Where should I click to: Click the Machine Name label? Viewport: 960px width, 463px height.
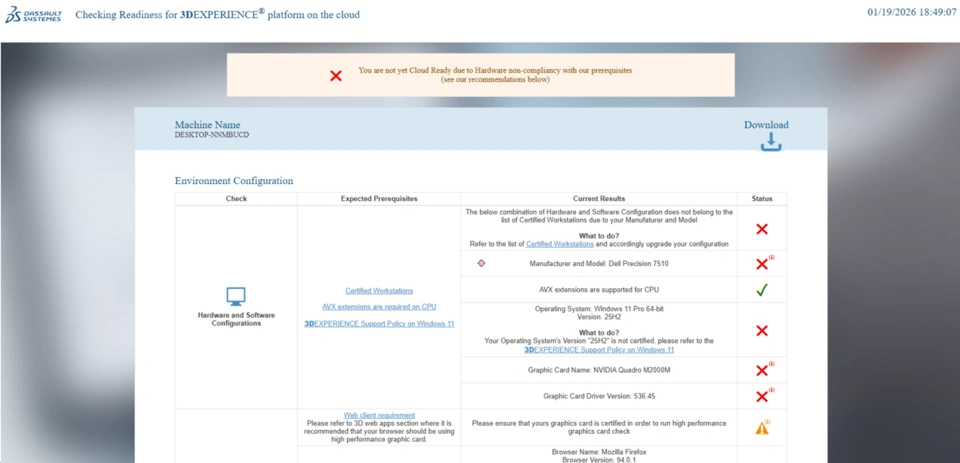point(208,125)
